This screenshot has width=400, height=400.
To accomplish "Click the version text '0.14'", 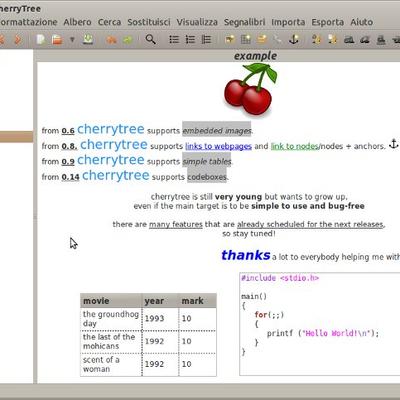I will tap(70, 177).
